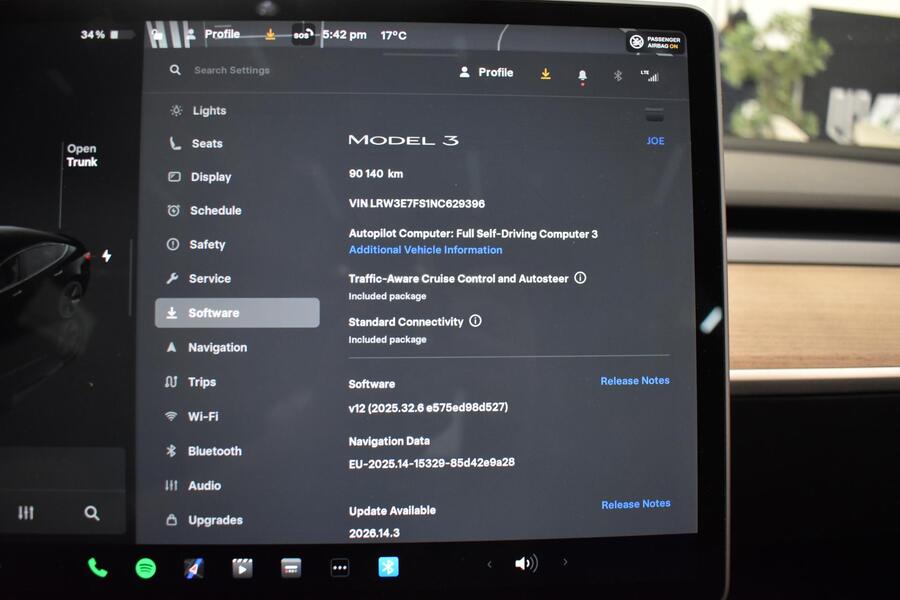Click info icon next to Standard Connectivity
This screenshot has width=900, height=600.
475,321
